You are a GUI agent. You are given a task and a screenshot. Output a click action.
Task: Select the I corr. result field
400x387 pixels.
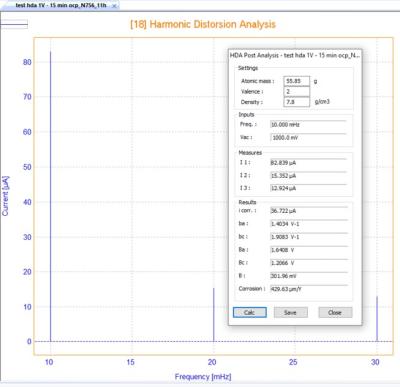point(308,211)
